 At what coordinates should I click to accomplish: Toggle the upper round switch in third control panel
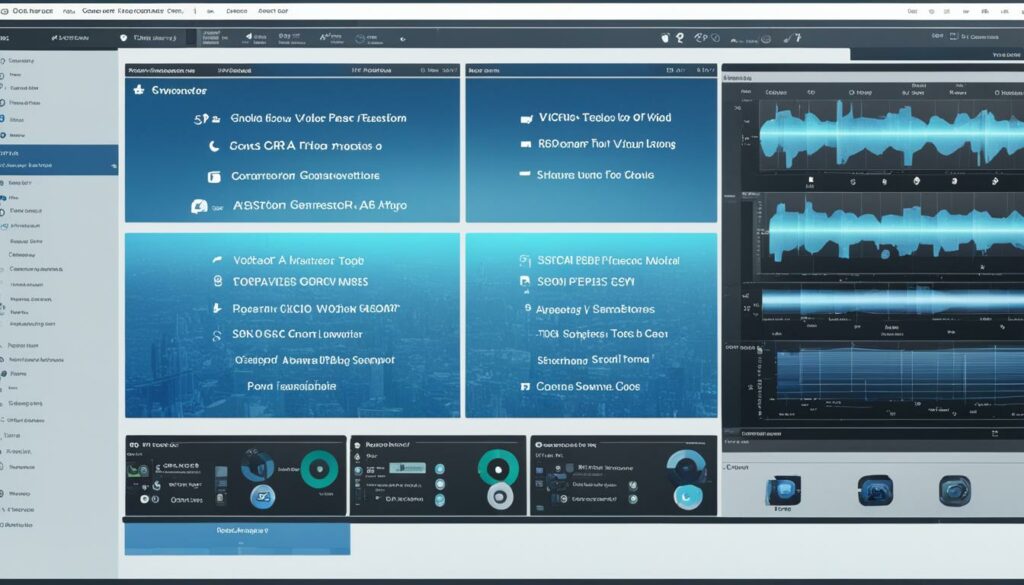[x=632, y=486]
